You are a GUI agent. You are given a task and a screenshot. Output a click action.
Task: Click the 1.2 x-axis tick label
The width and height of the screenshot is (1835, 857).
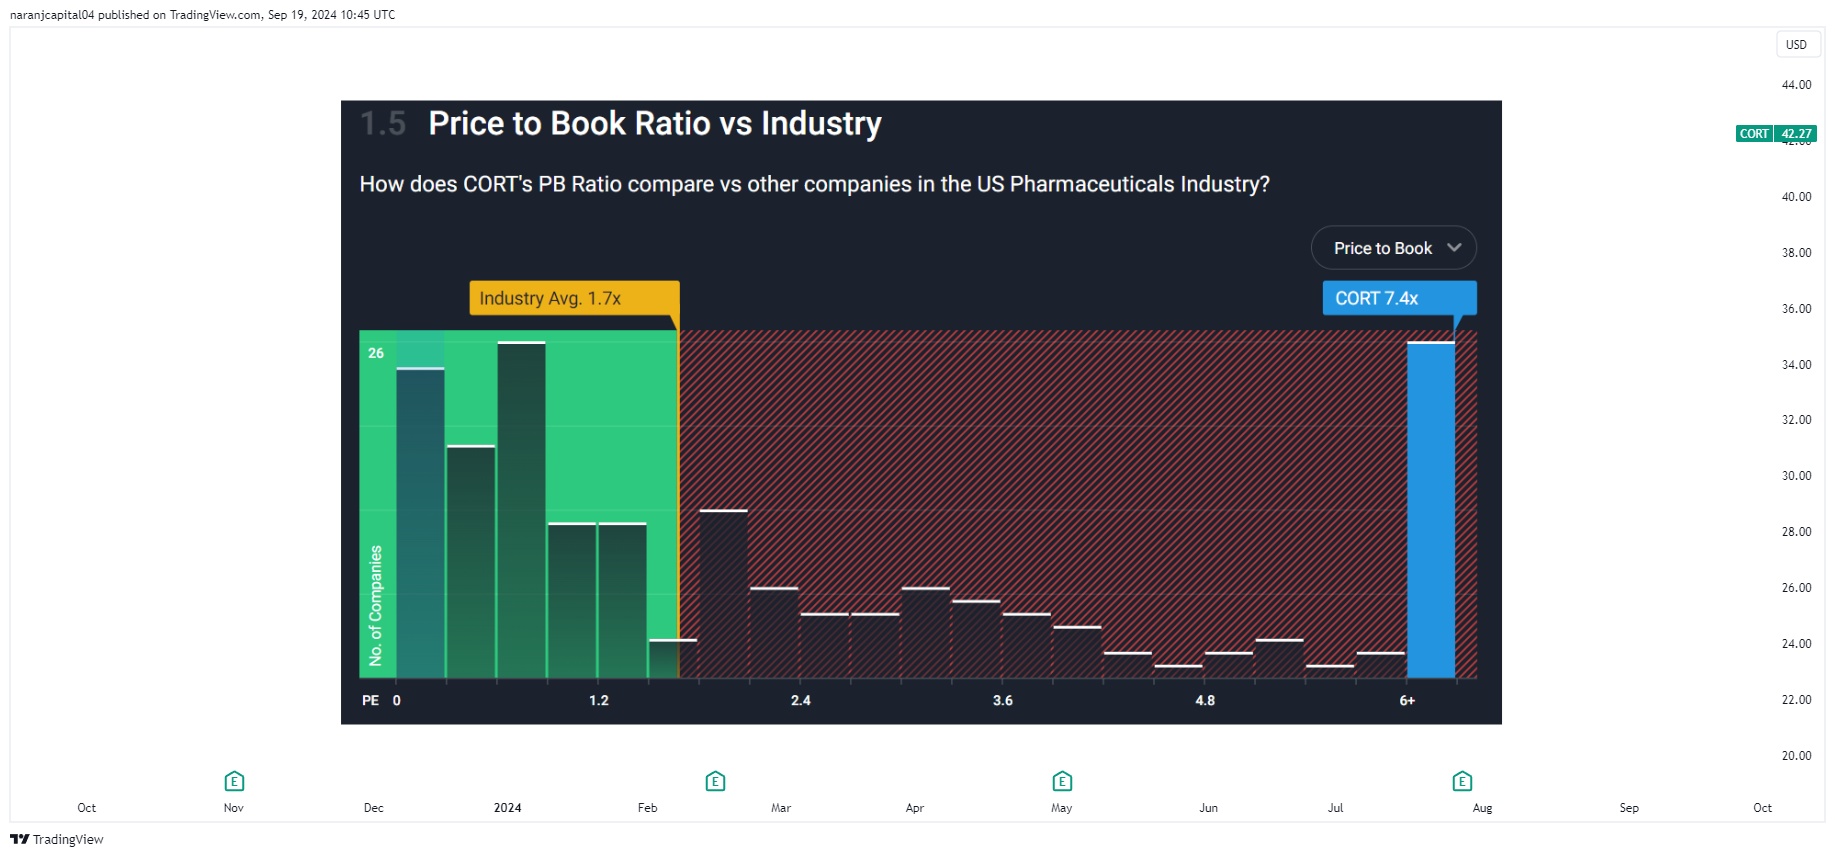pos(599,701)
